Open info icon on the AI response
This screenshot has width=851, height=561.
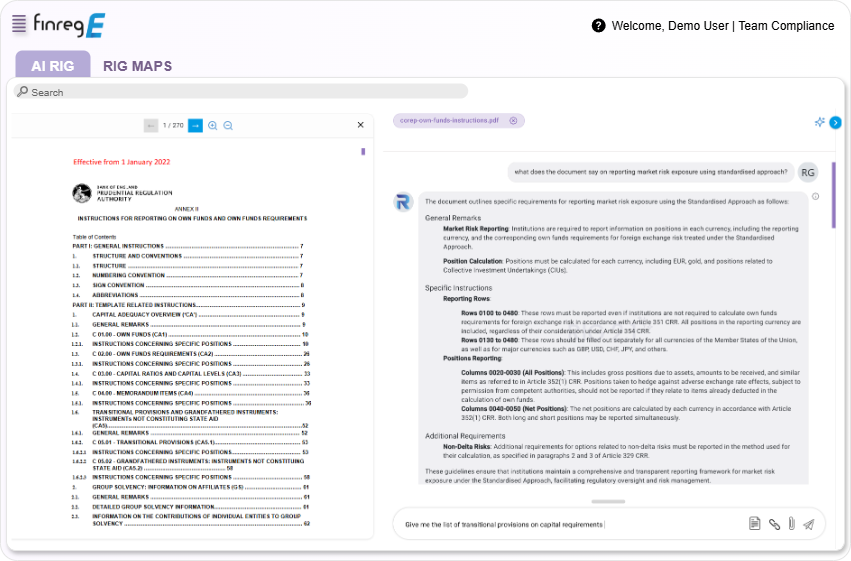815,196
